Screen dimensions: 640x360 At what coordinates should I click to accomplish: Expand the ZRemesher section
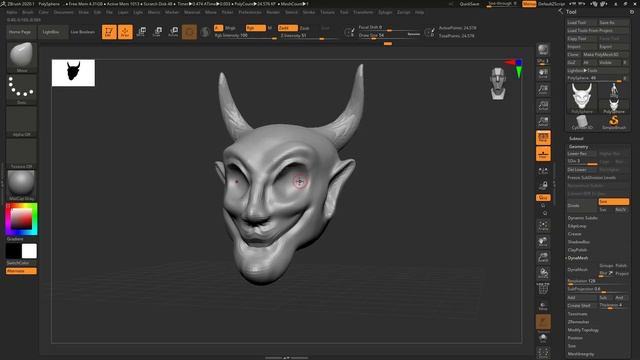[578, 322]
